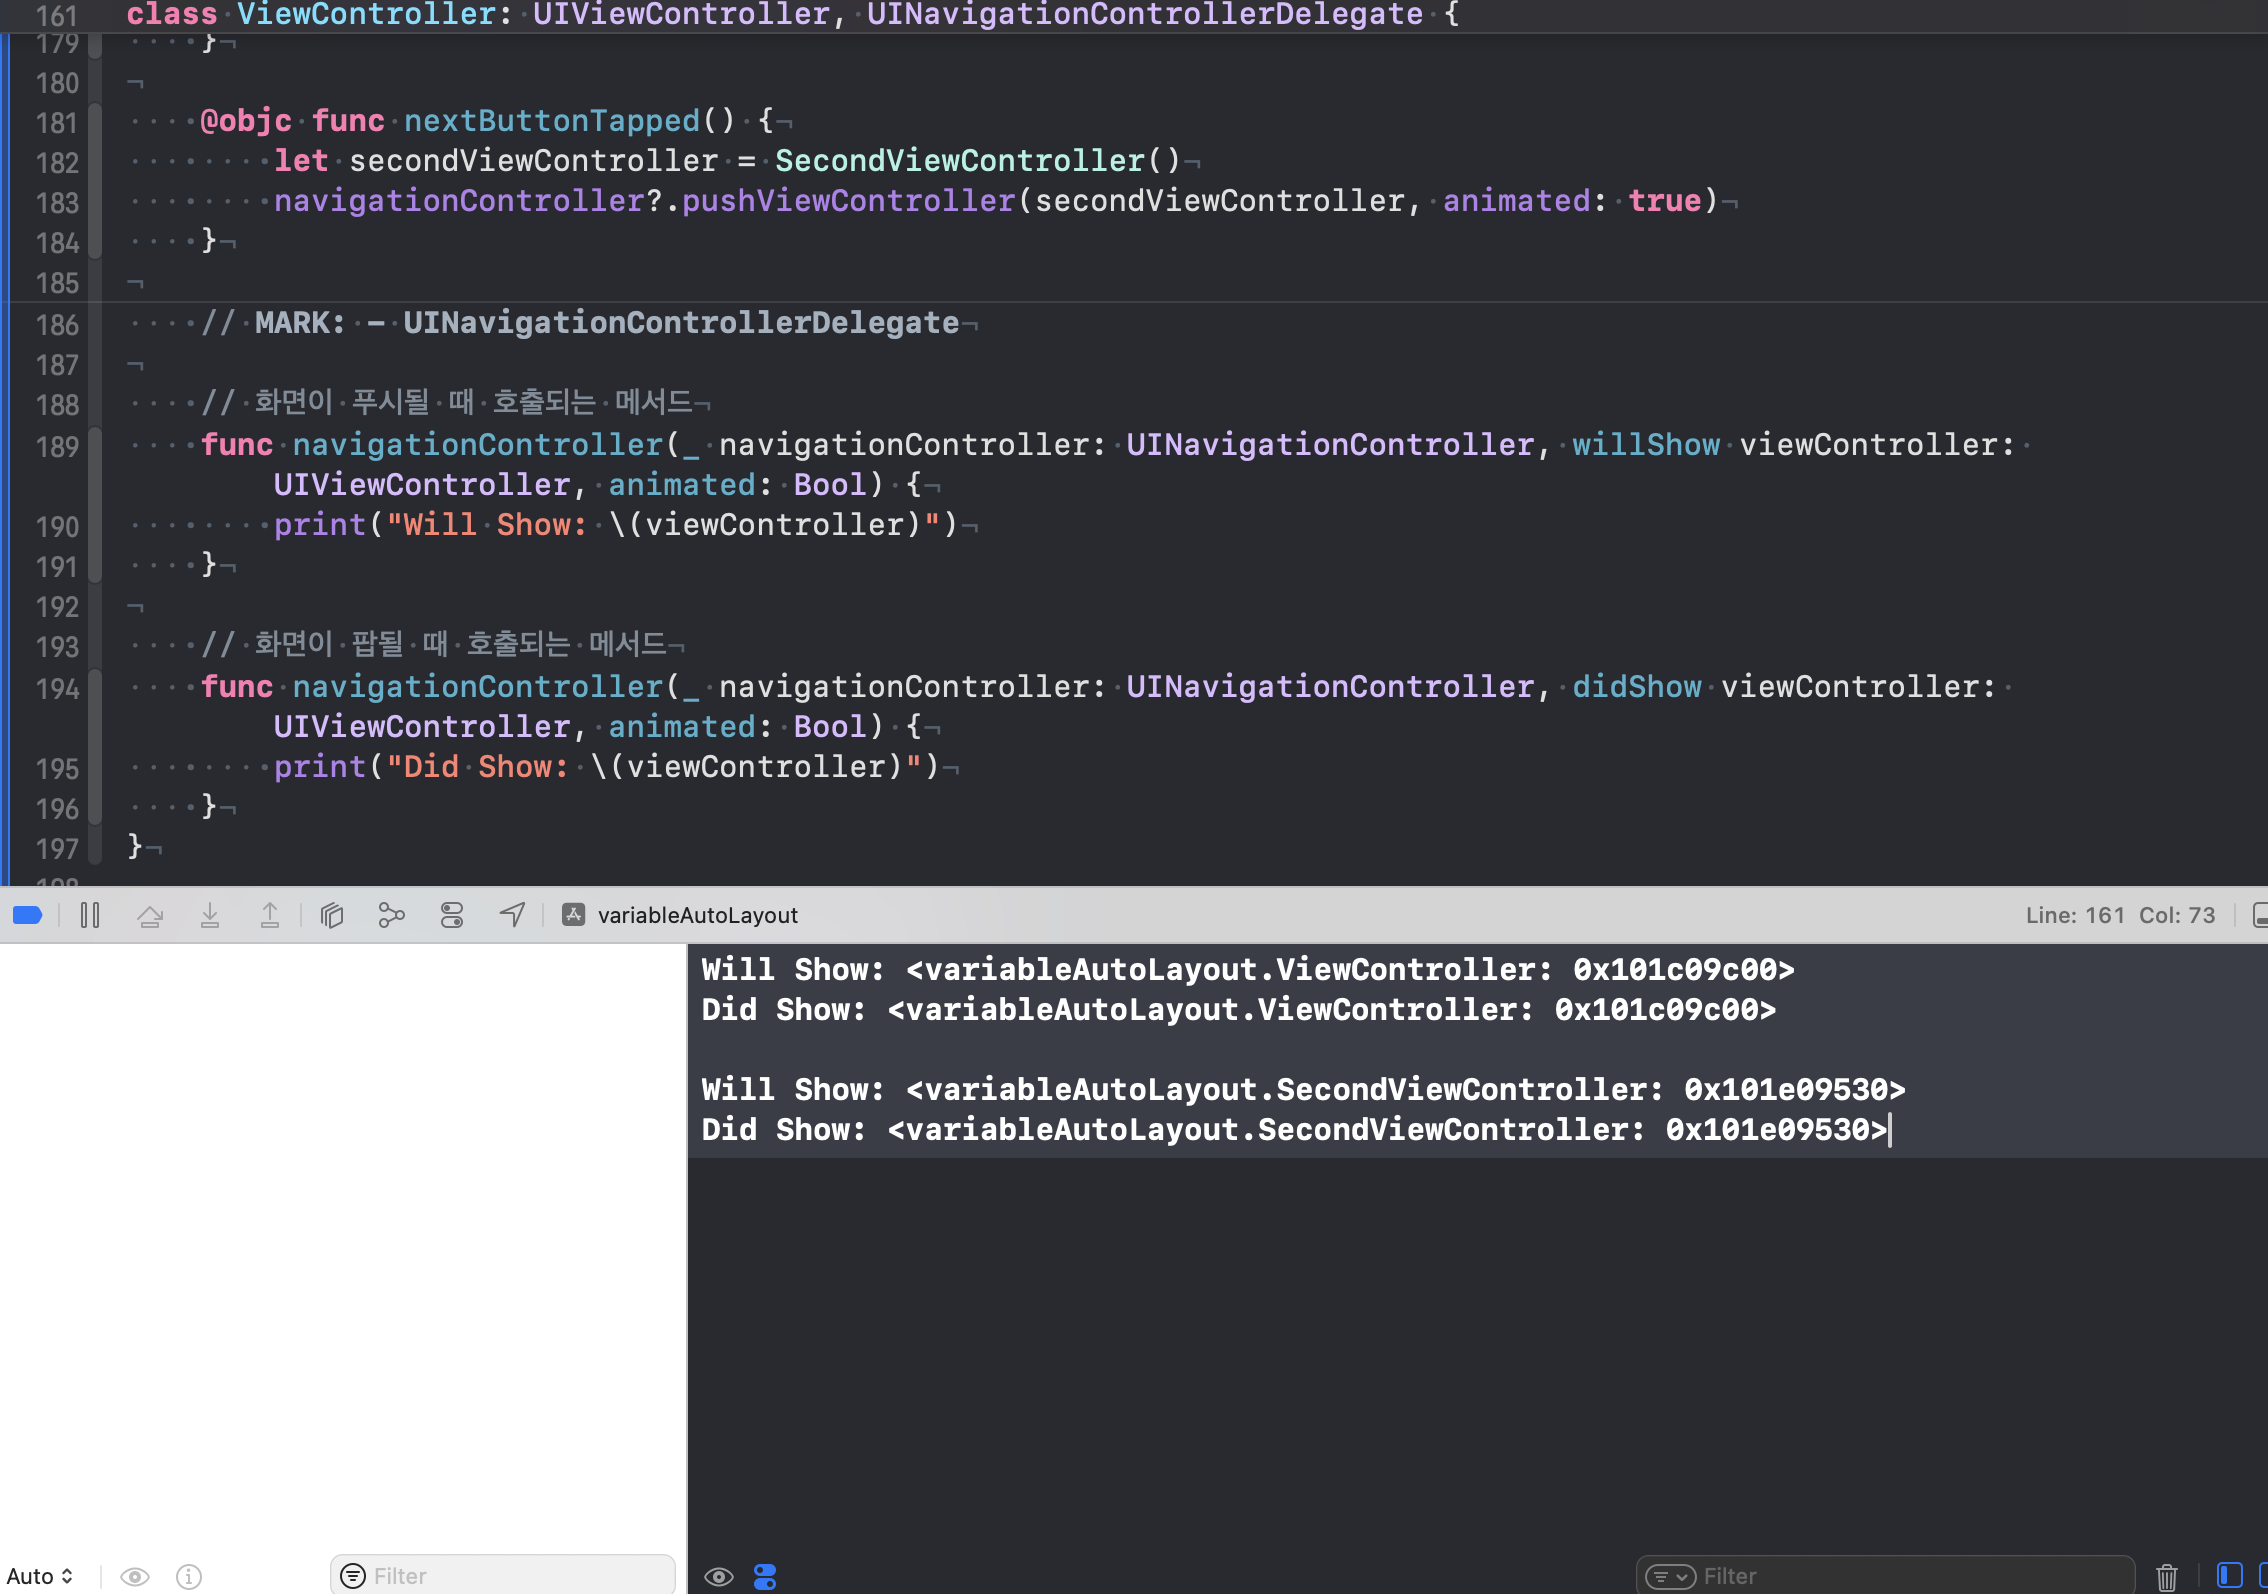Image resolution: width=2268 pixels, height=1594 pixels.
Task: Click console line Did Show SecondViewController 0x101e09530
Action: [x=1294, y=1130]
